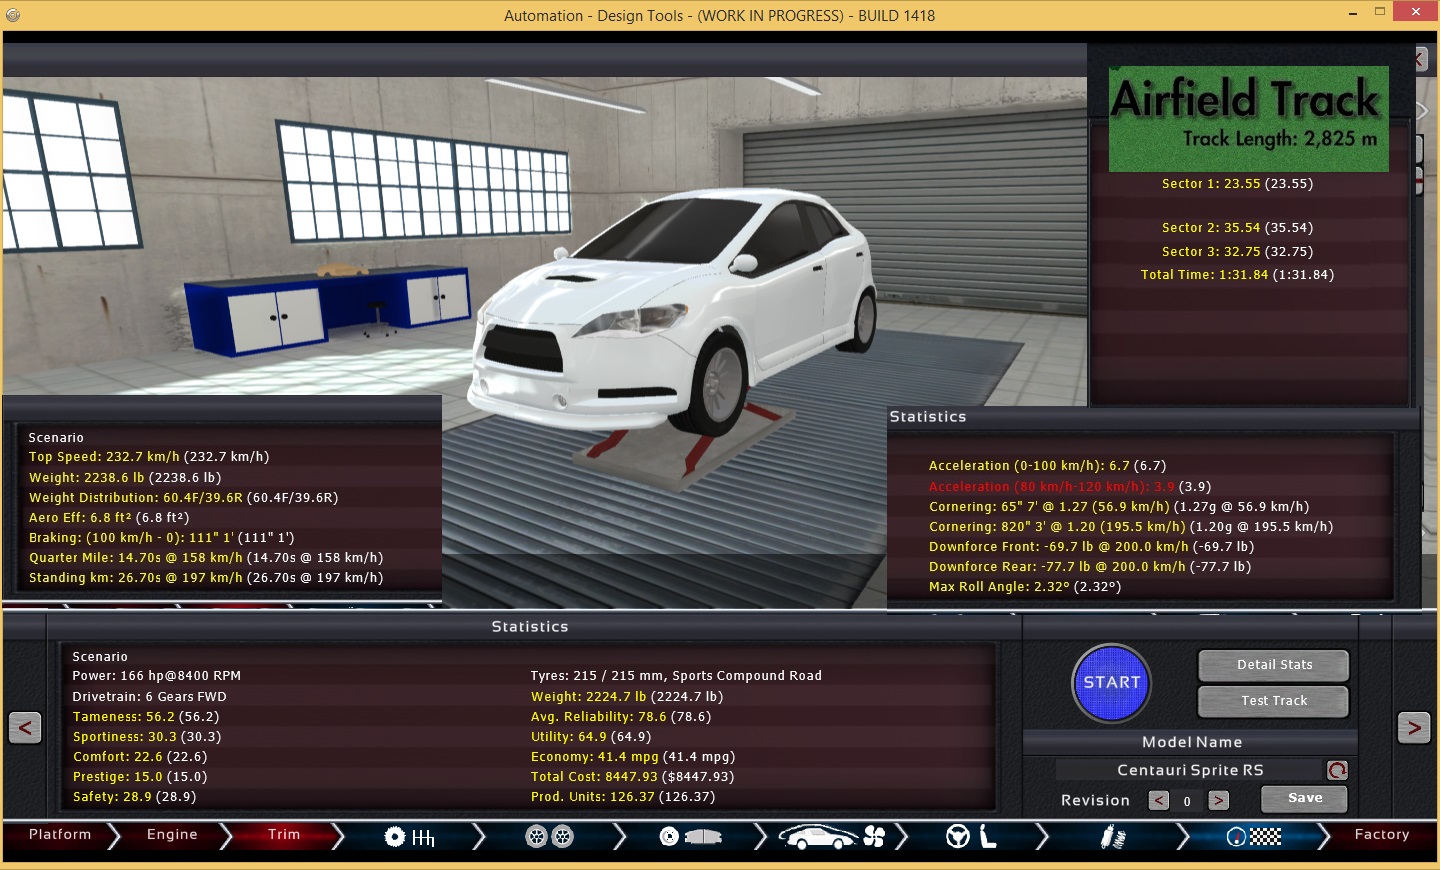This screenshot has height=870, width=1440.
Task: Select the Avg. Reliability 78.6 stat
Action: point(621,717)
